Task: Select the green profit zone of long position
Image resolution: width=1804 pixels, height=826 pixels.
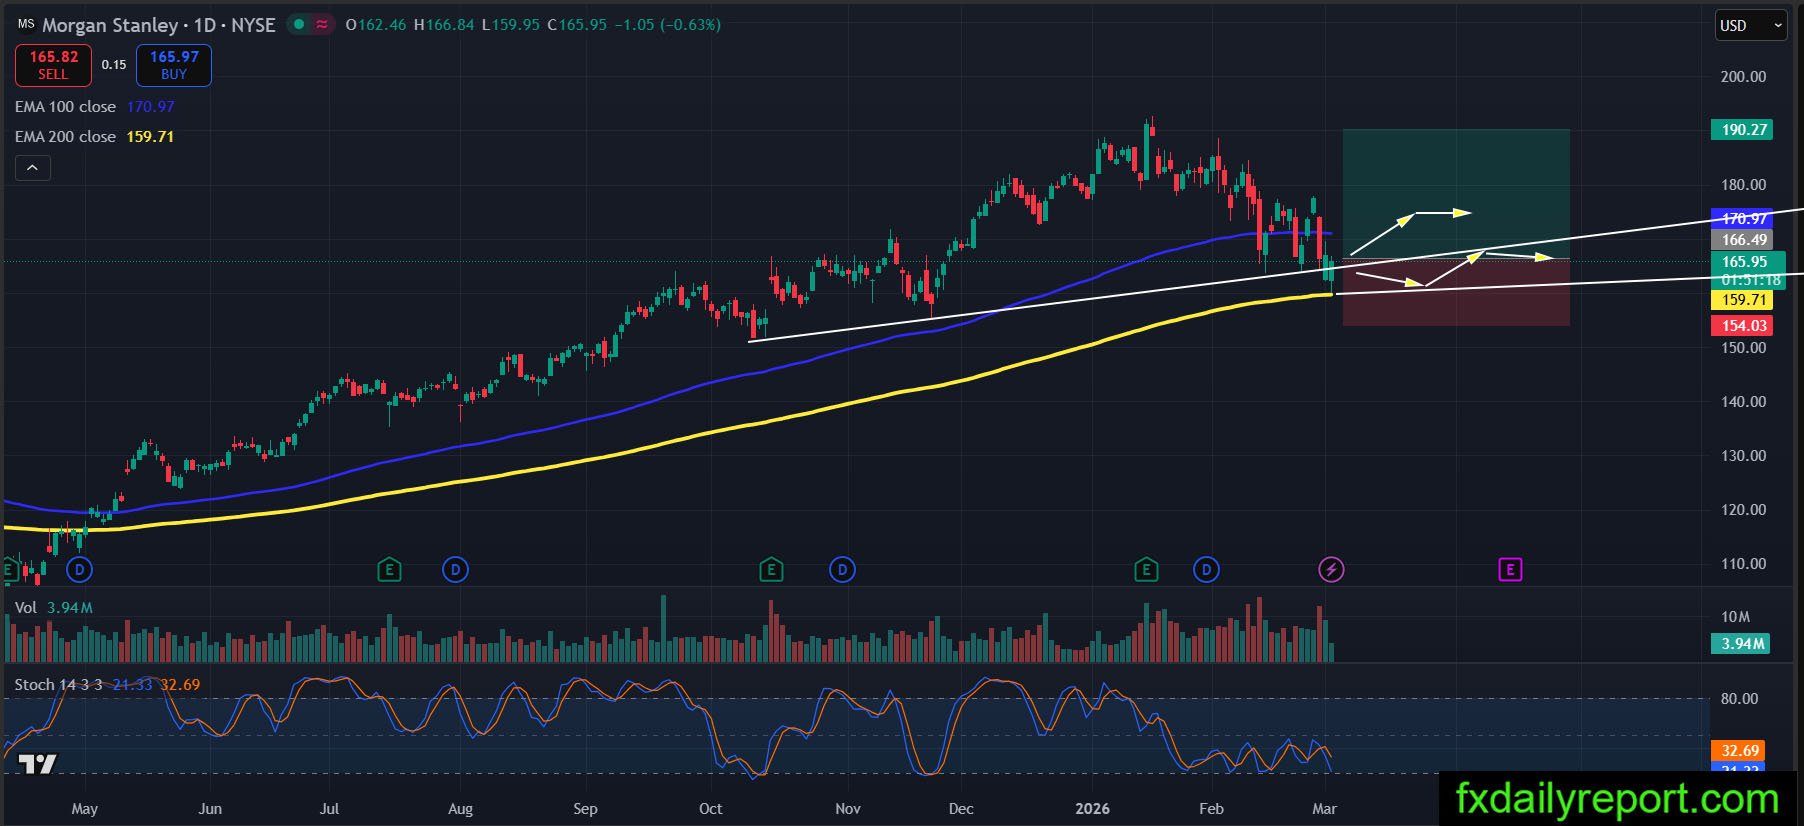Action: (1456, 194)
